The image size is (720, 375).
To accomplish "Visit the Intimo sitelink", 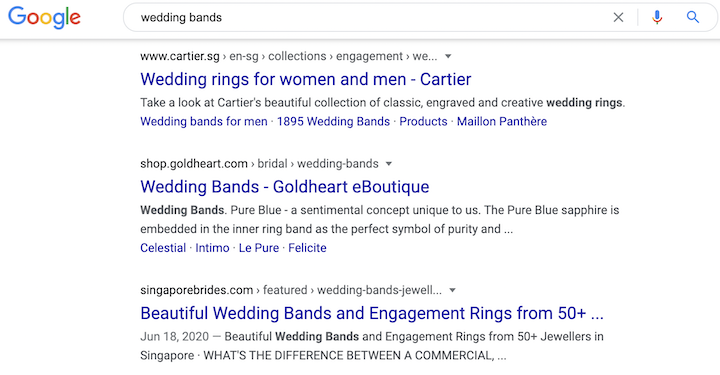I will pyautogui.click(x=212, y=248).
